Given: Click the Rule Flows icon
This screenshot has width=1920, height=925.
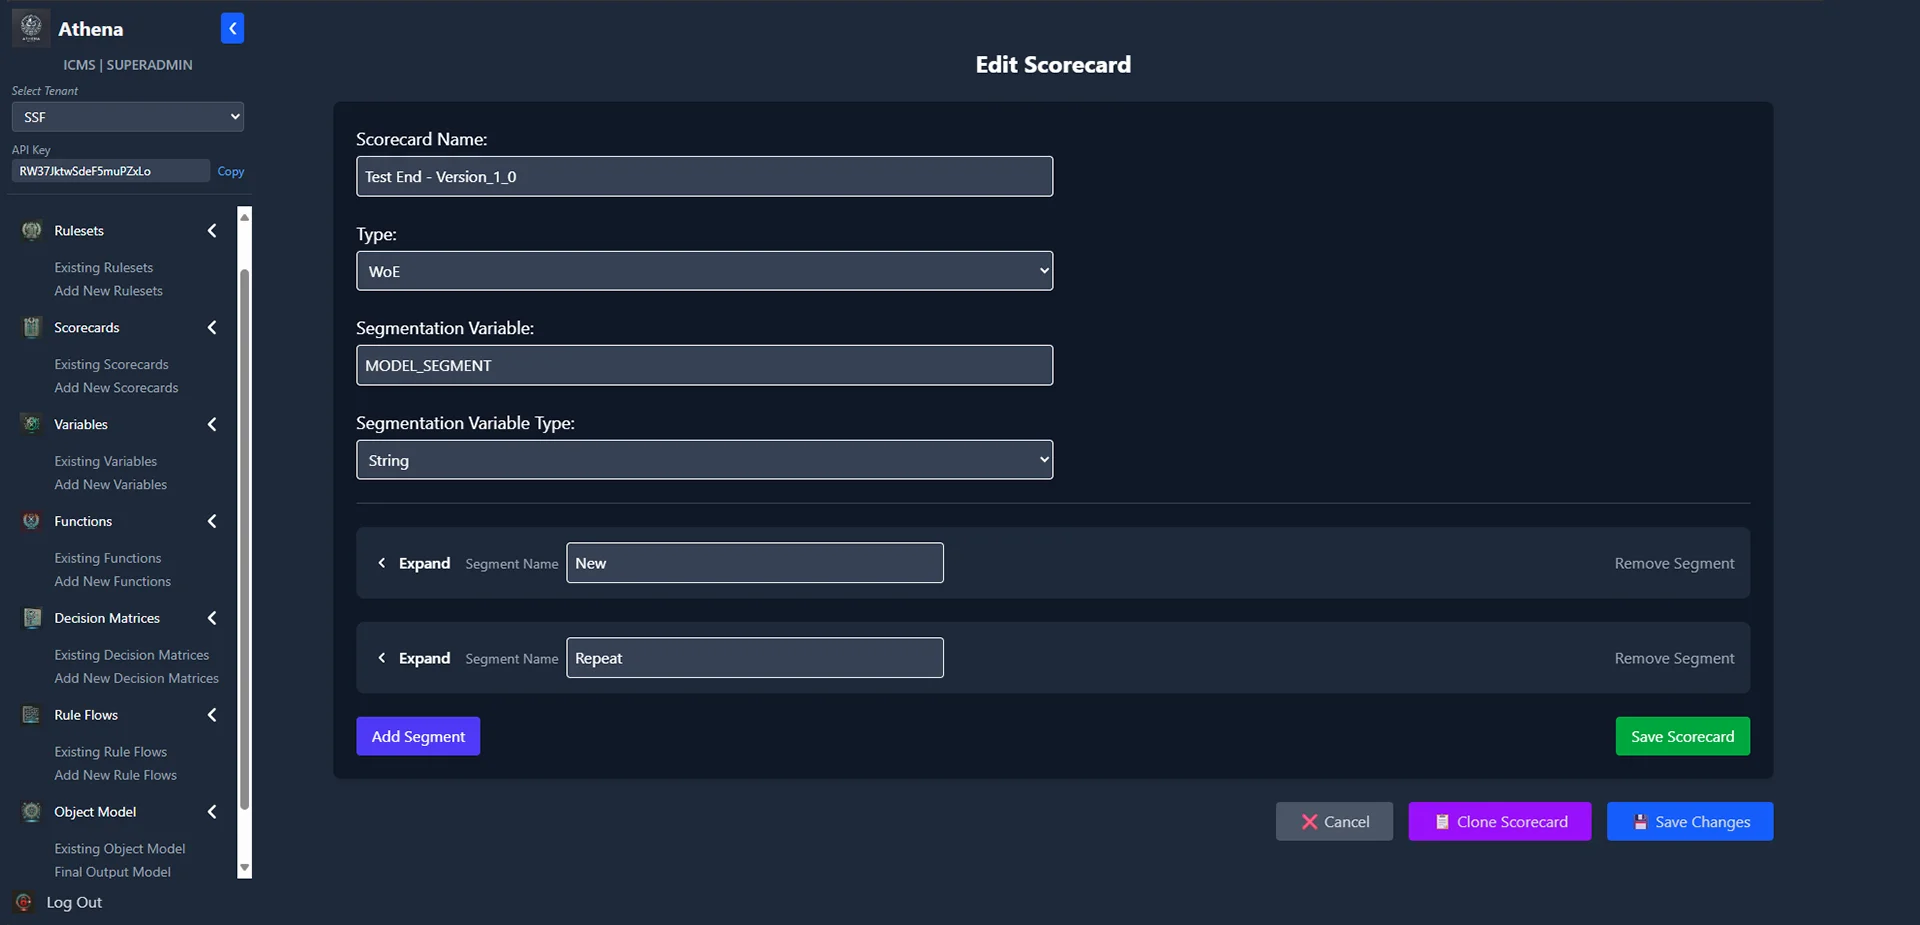Looking at the screenshot, I should coord(32,715).
